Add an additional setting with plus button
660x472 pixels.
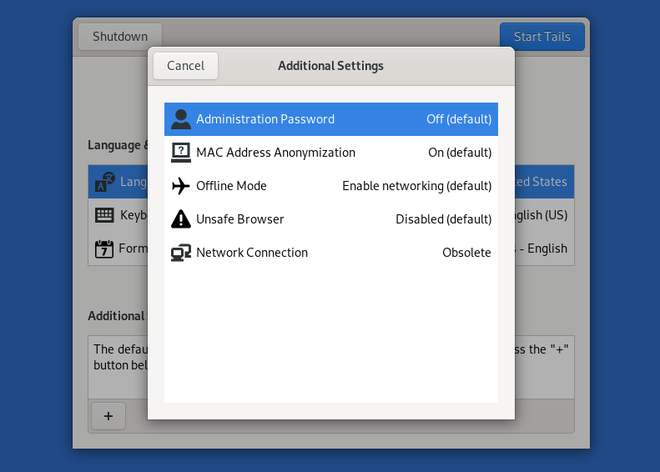pos(108,415)
